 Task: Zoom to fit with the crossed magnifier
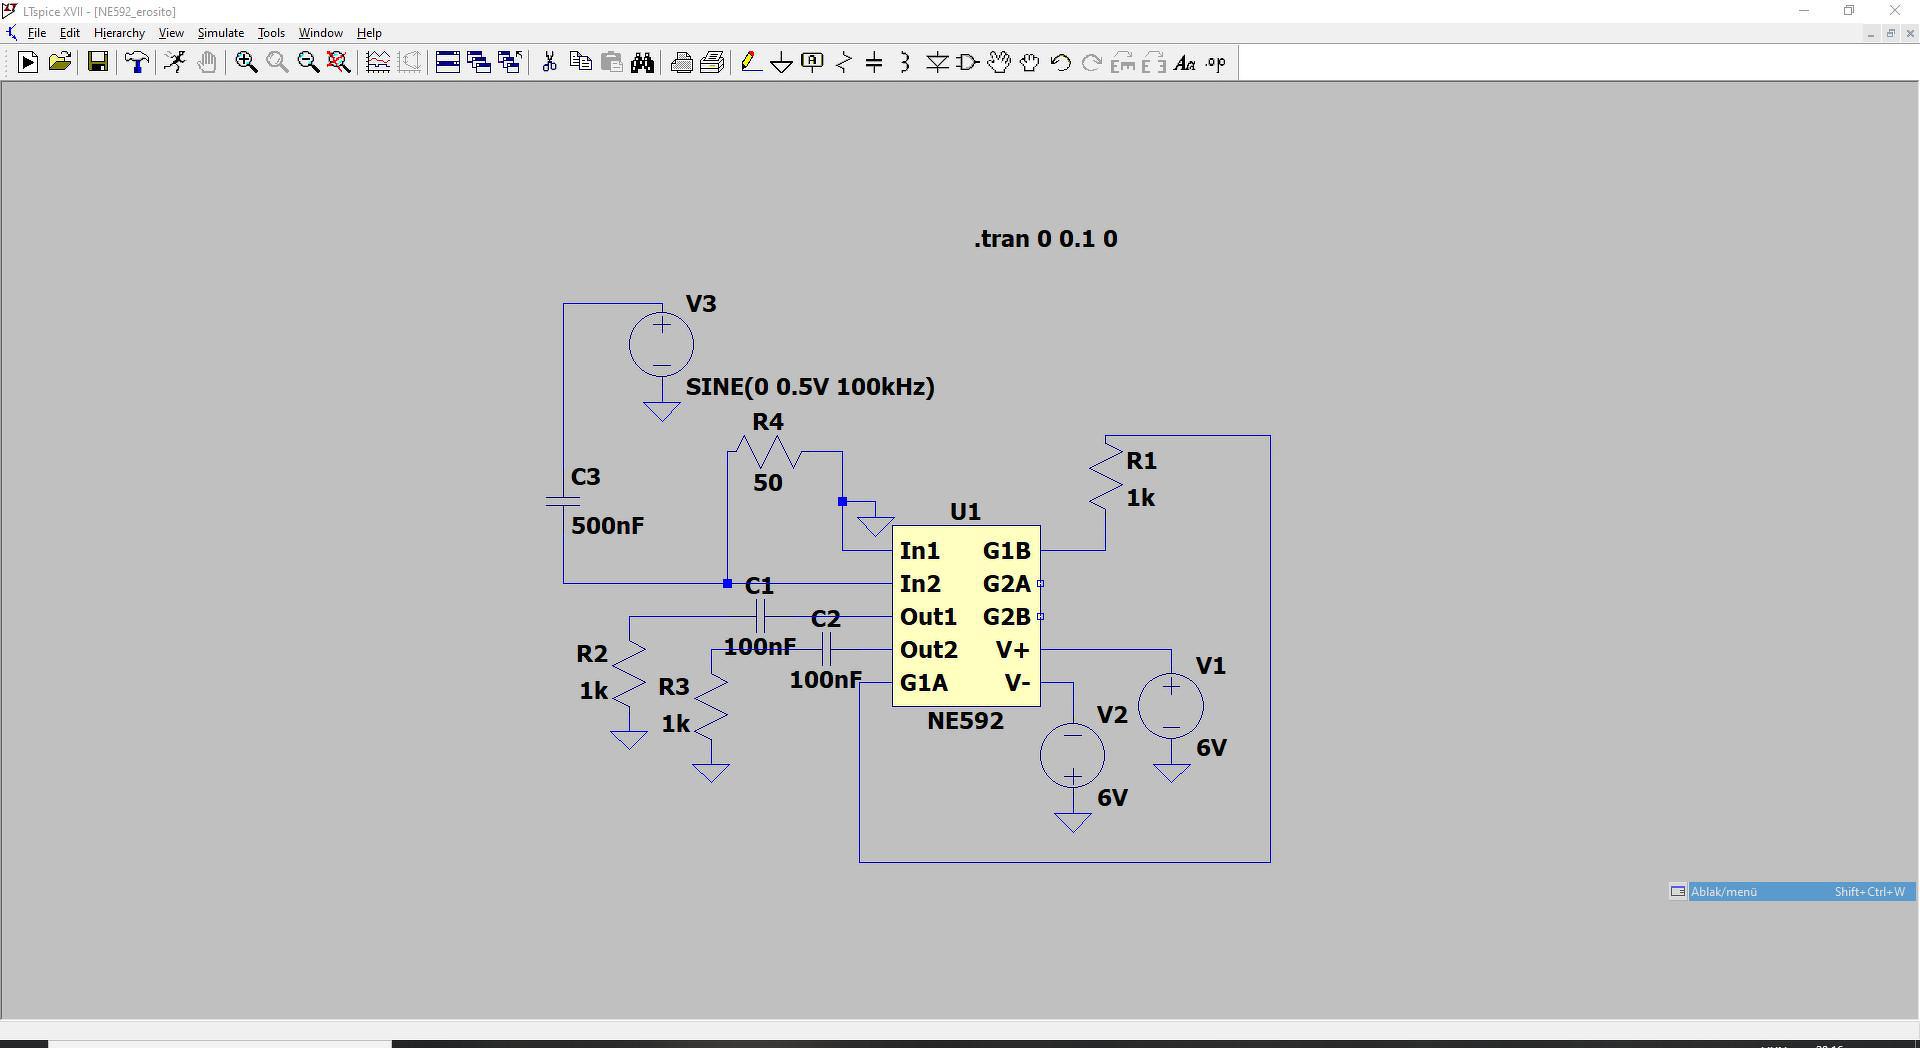(x=339, y=63)
